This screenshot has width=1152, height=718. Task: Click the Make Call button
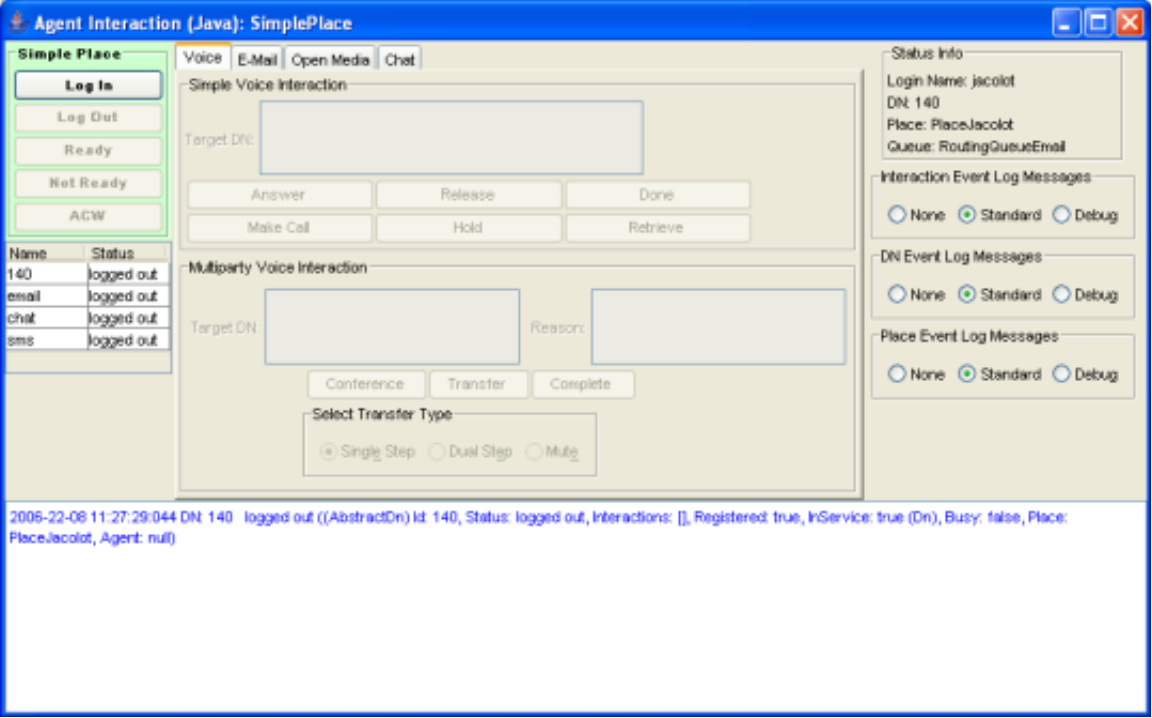pyautogui.click(x=279, y=228)
